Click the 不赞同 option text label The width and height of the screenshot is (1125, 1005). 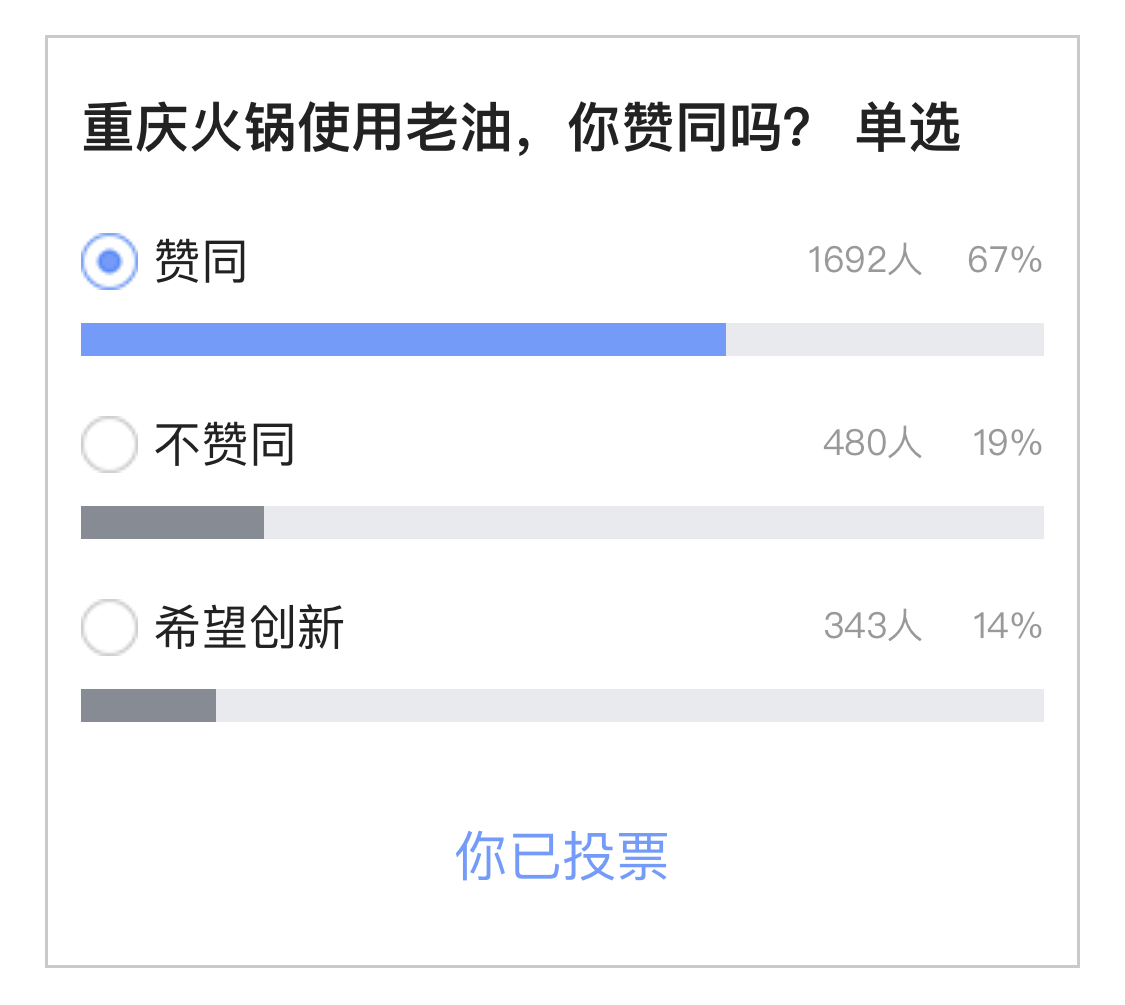tap(222, 444)
